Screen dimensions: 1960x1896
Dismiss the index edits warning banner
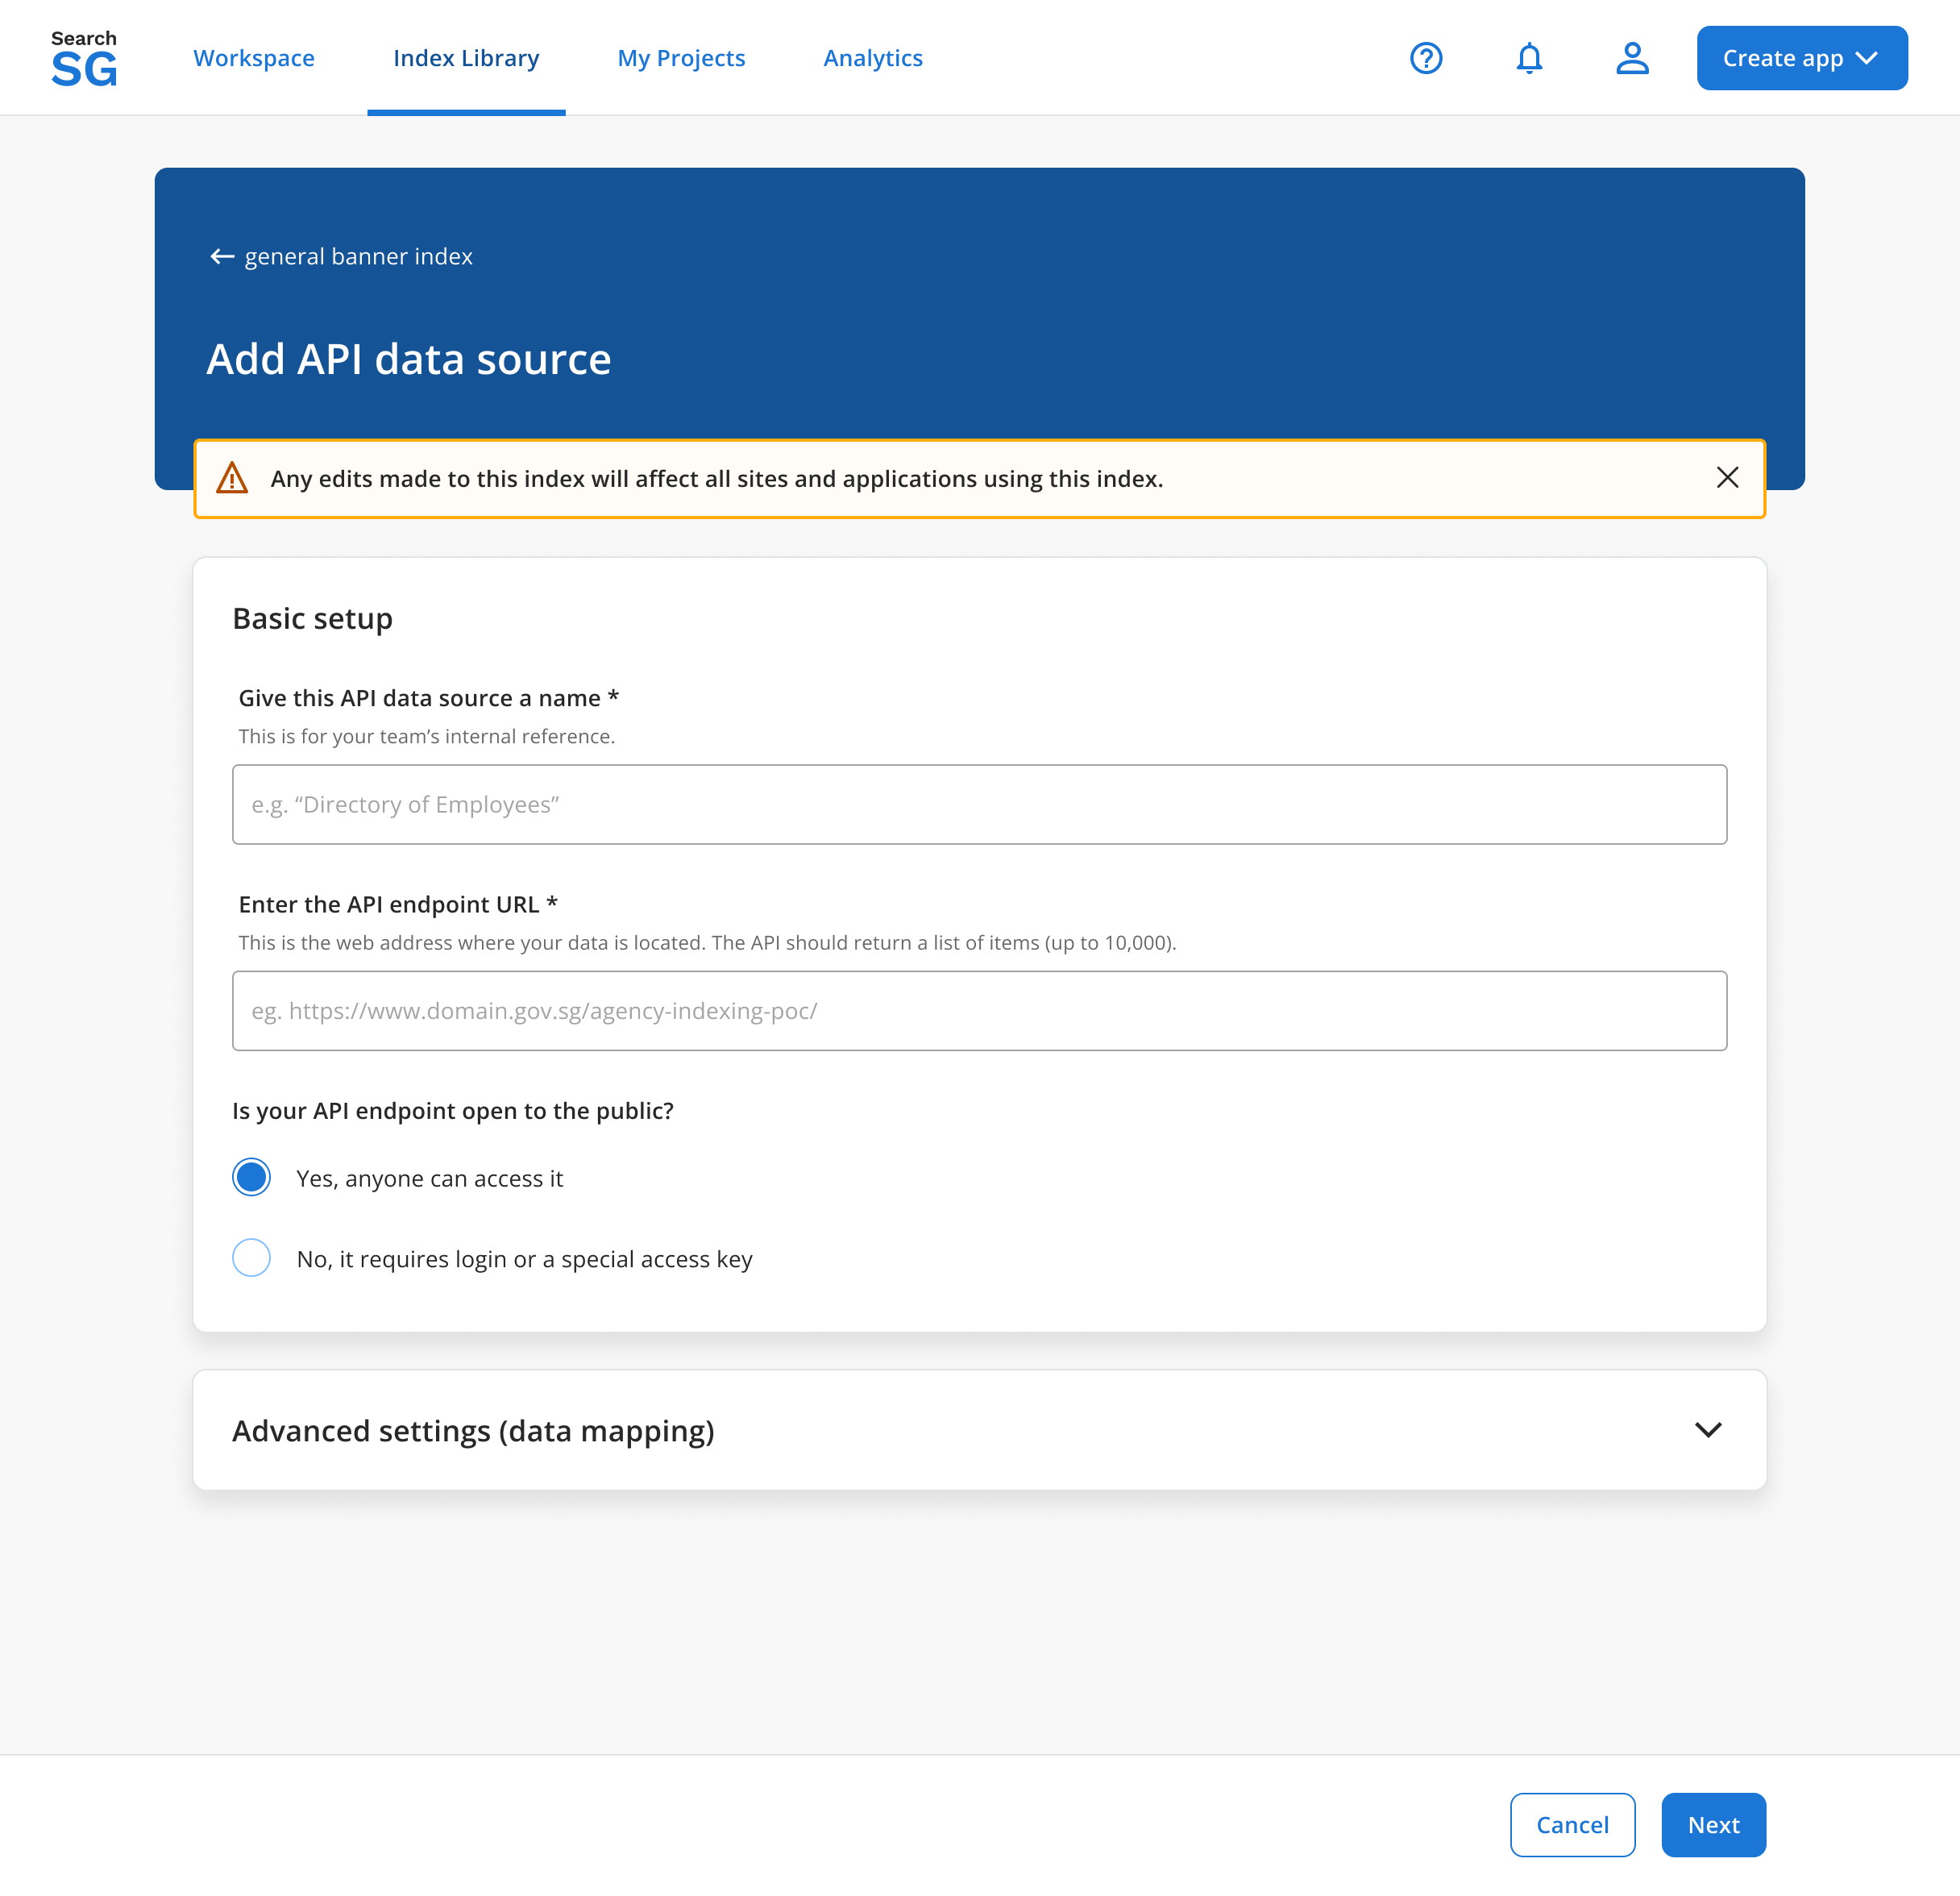click(x=1727, y=478)
